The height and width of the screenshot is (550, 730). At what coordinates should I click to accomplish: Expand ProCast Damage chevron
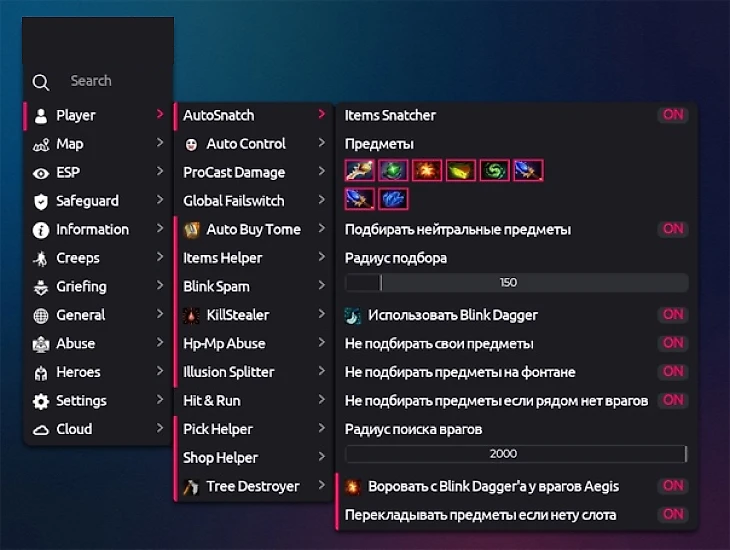point(322,171)
